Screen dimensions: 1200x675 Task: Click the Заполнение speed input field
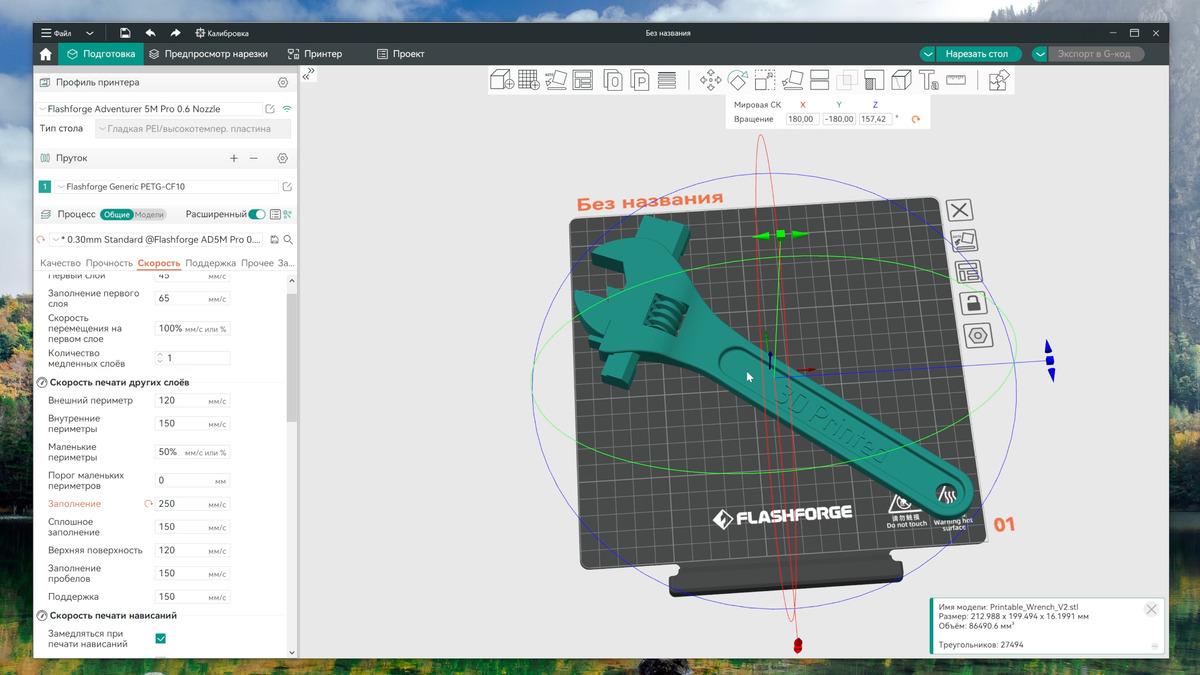180,504
